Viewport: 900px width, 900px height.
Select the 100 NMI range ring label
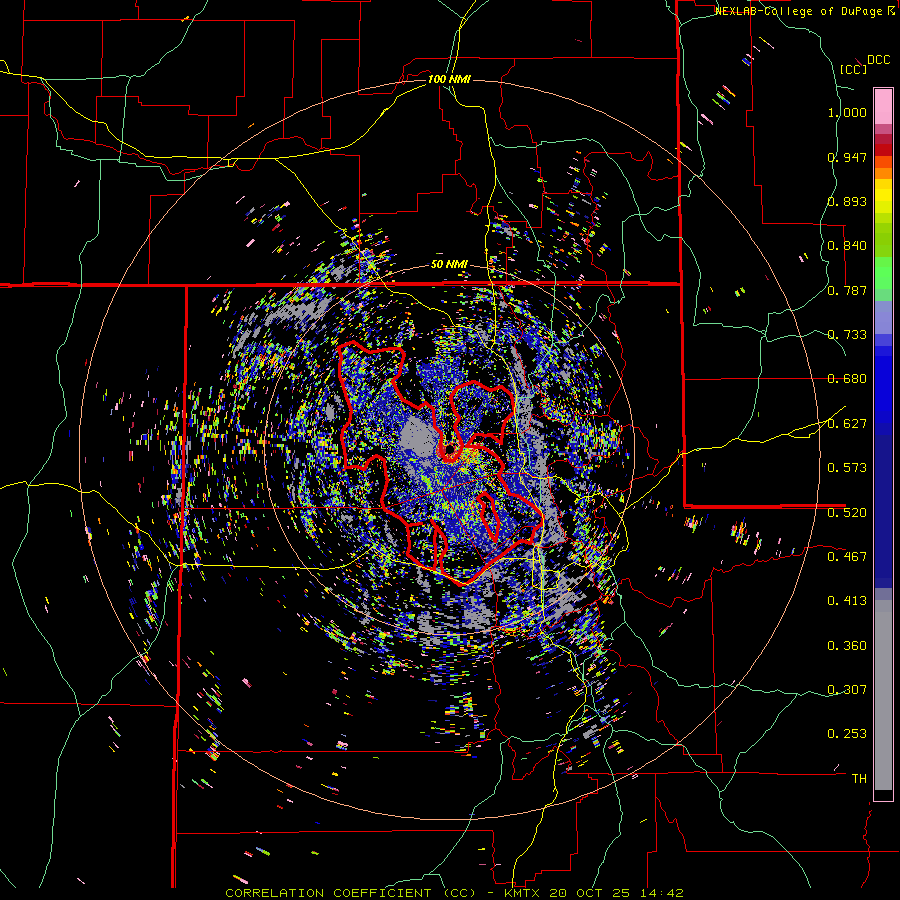coord(449,79)
